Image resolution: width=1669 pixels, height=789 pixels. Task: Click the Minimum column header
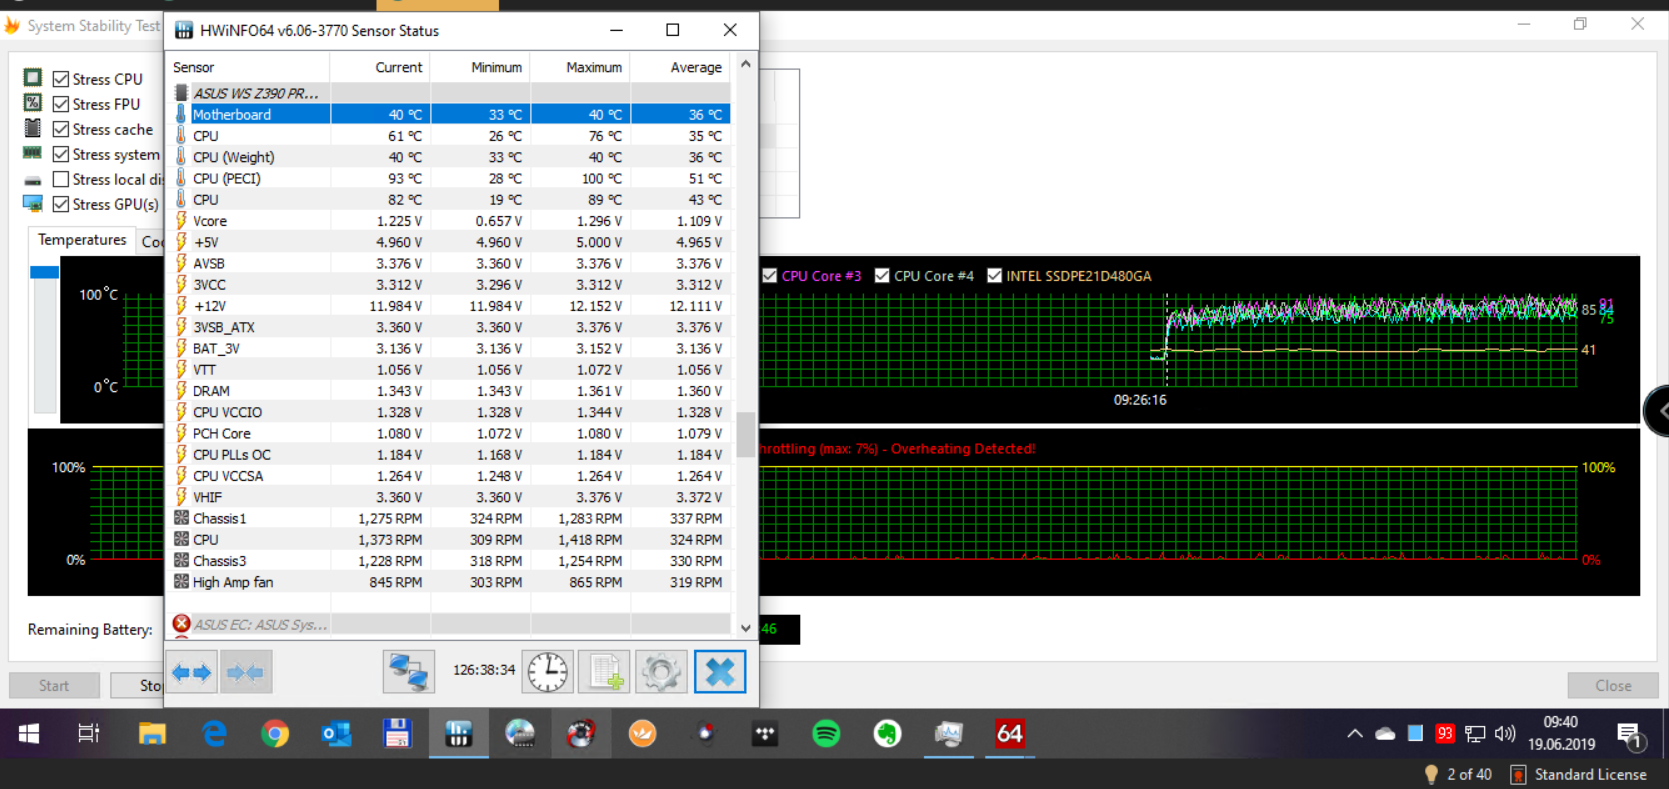(480, 67)
